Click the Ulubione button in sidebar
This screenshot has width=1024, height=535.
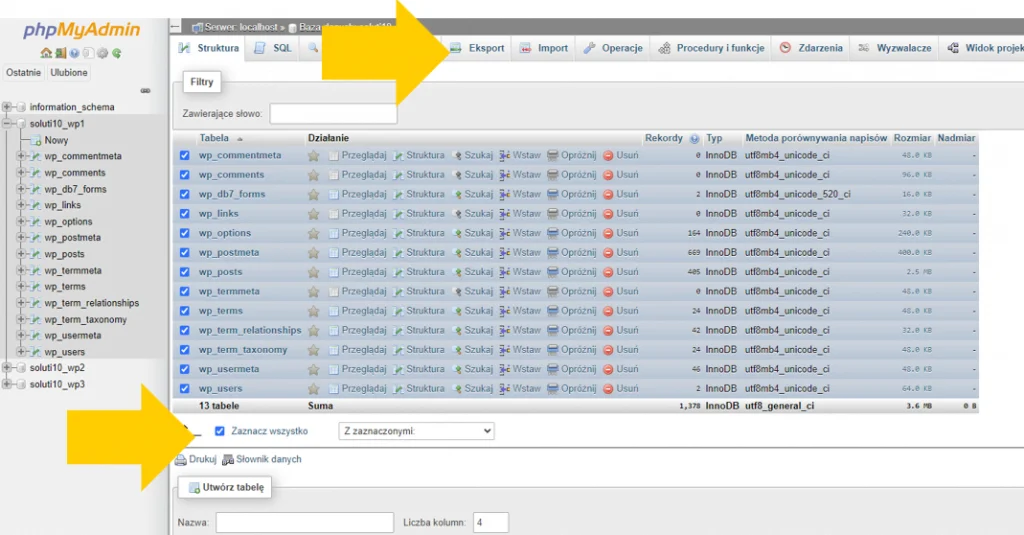69,73
